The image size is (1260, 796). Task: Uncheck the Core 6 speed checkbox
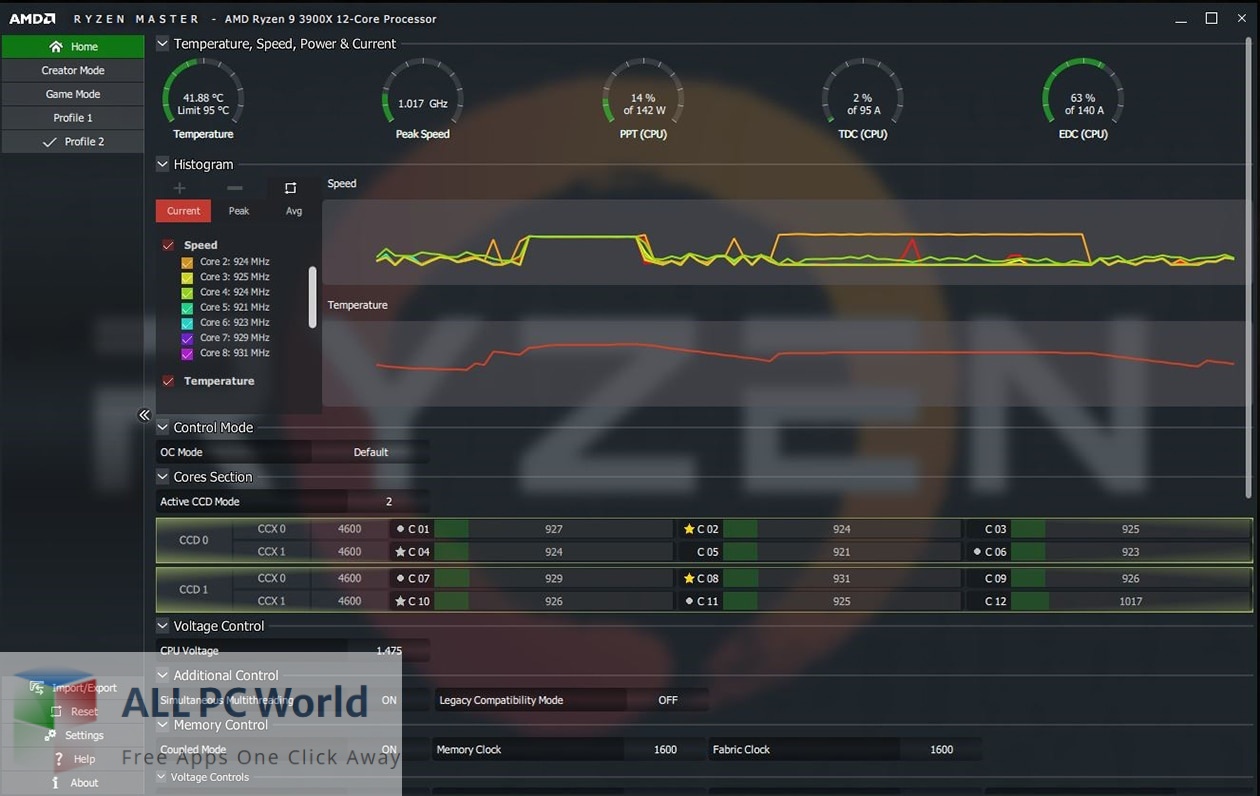pyautogui.click(x=187, y=323)
